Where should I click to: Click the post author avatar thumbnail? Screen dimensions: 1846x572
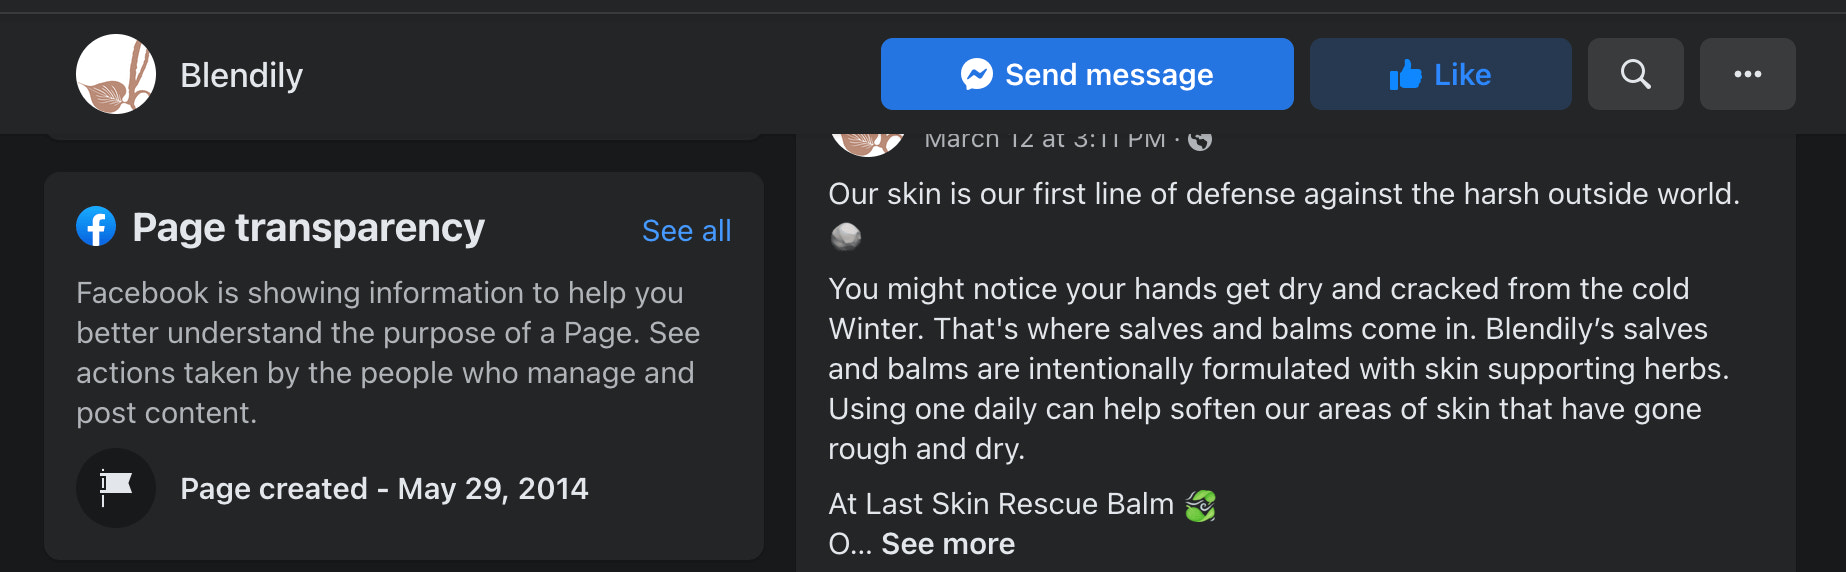tap(866, 143)
